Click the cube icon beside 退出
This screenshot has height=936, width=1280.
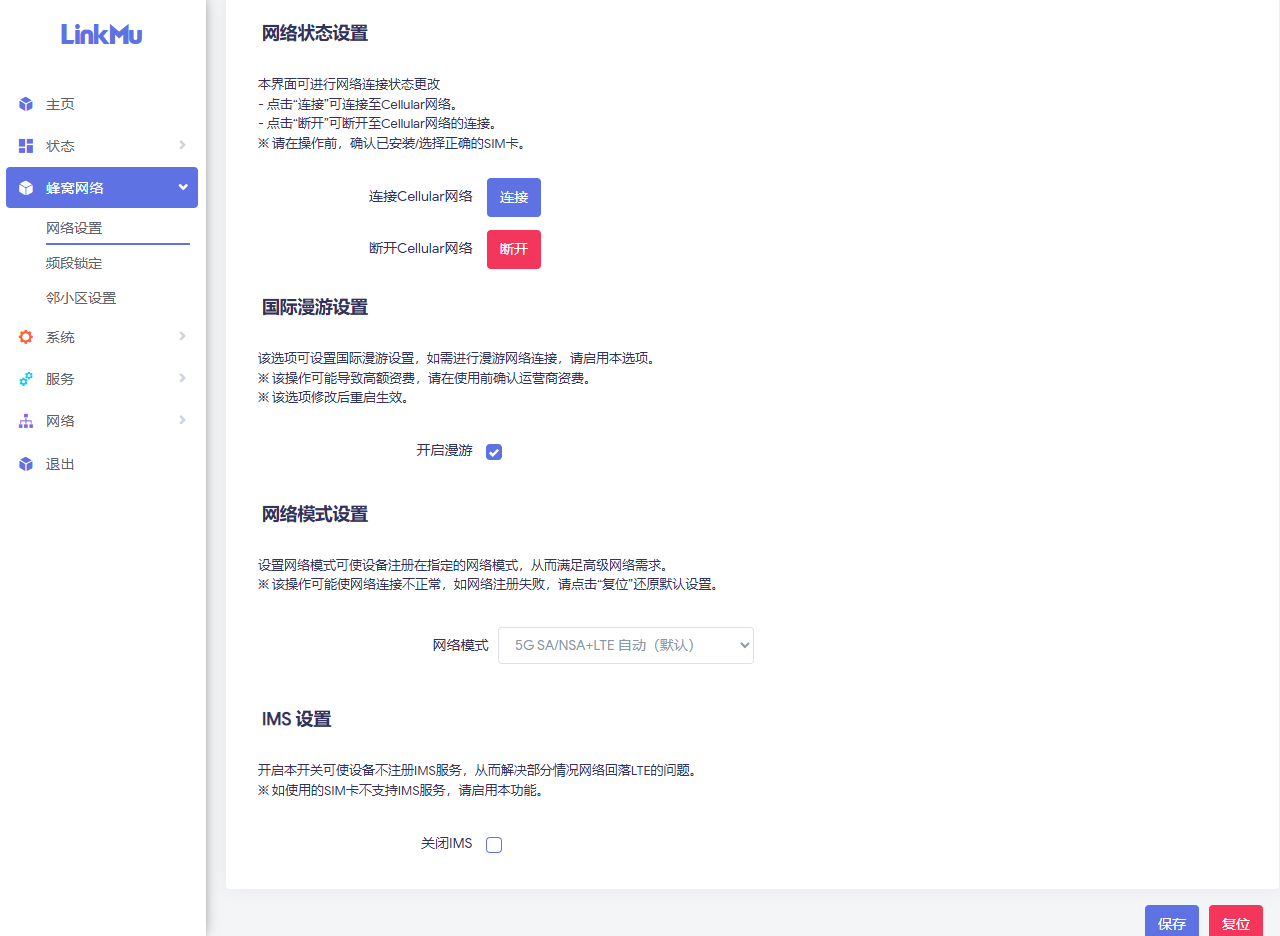point(26,464)
